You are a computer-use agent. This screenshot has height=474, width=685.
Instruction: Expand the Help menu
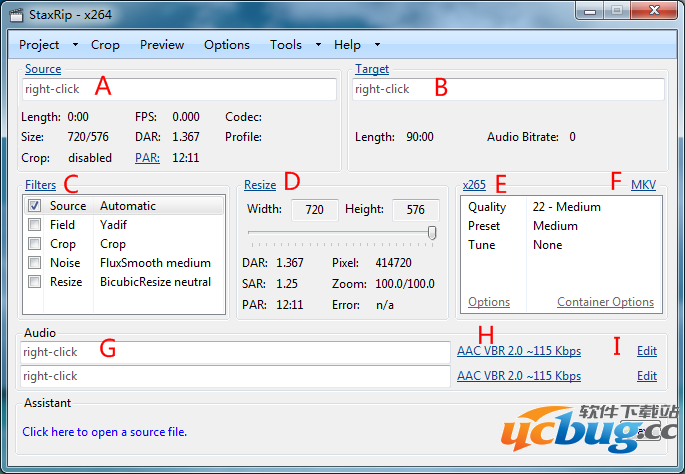356,45
